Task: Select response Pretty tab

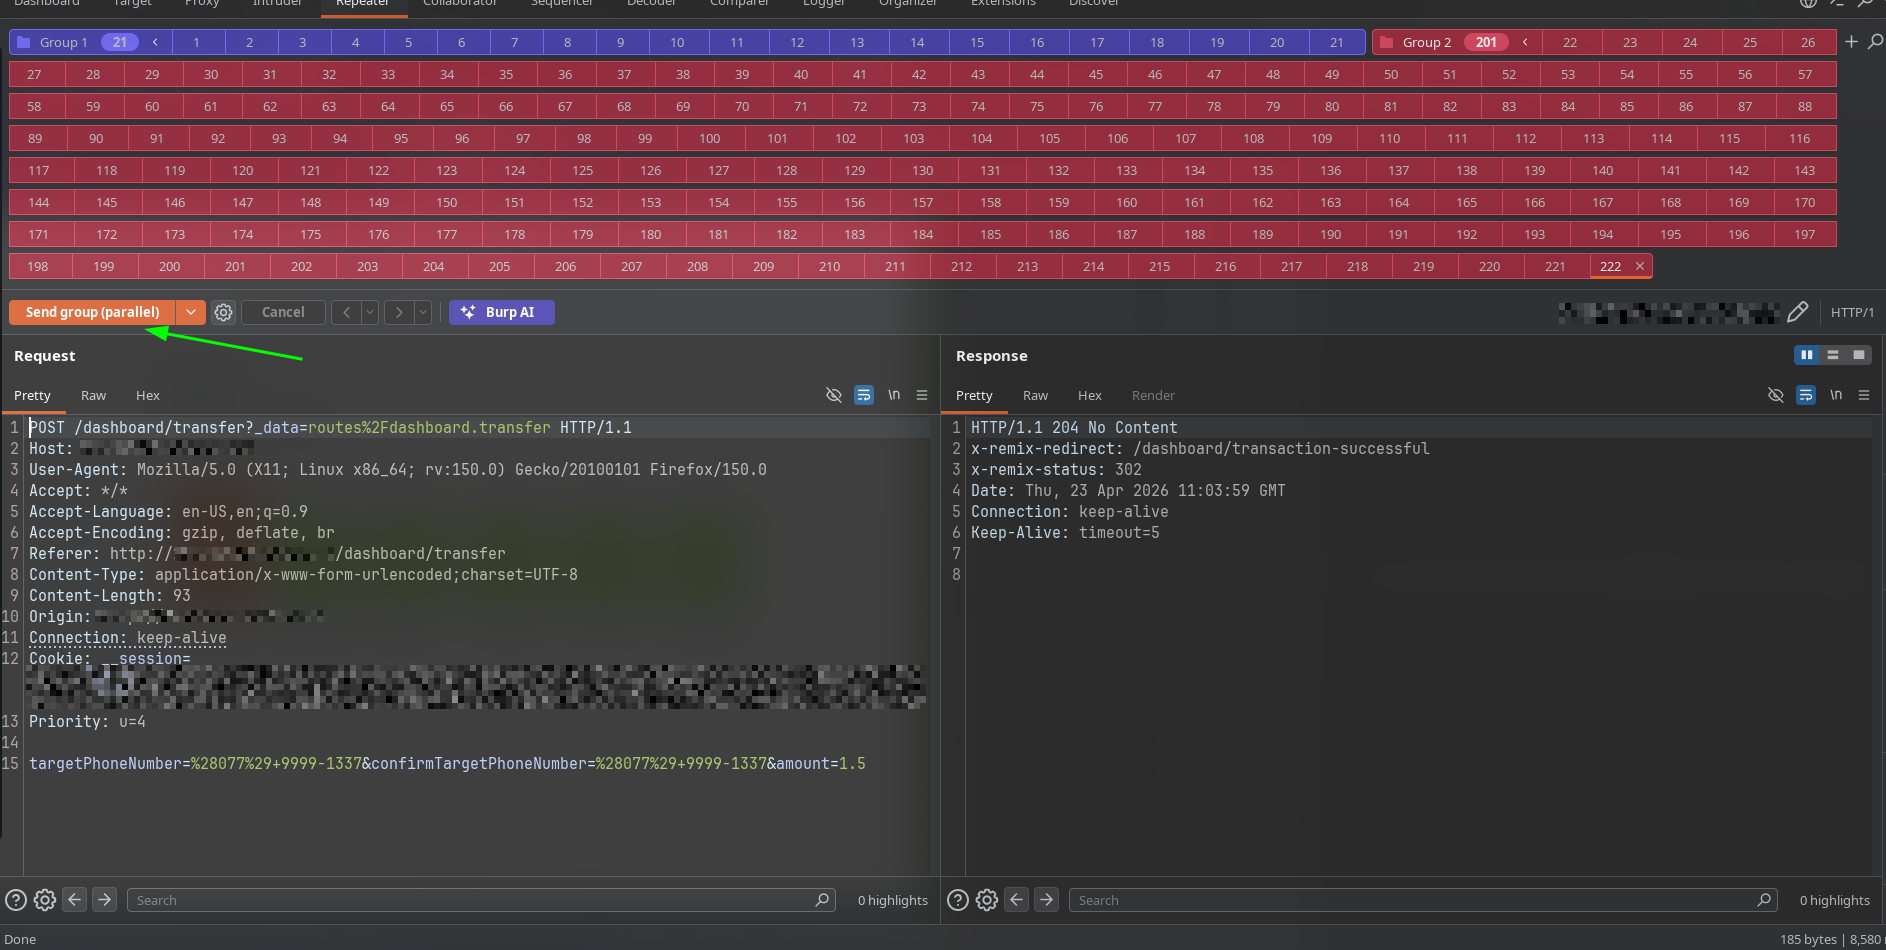Action: tap(974, 395)
